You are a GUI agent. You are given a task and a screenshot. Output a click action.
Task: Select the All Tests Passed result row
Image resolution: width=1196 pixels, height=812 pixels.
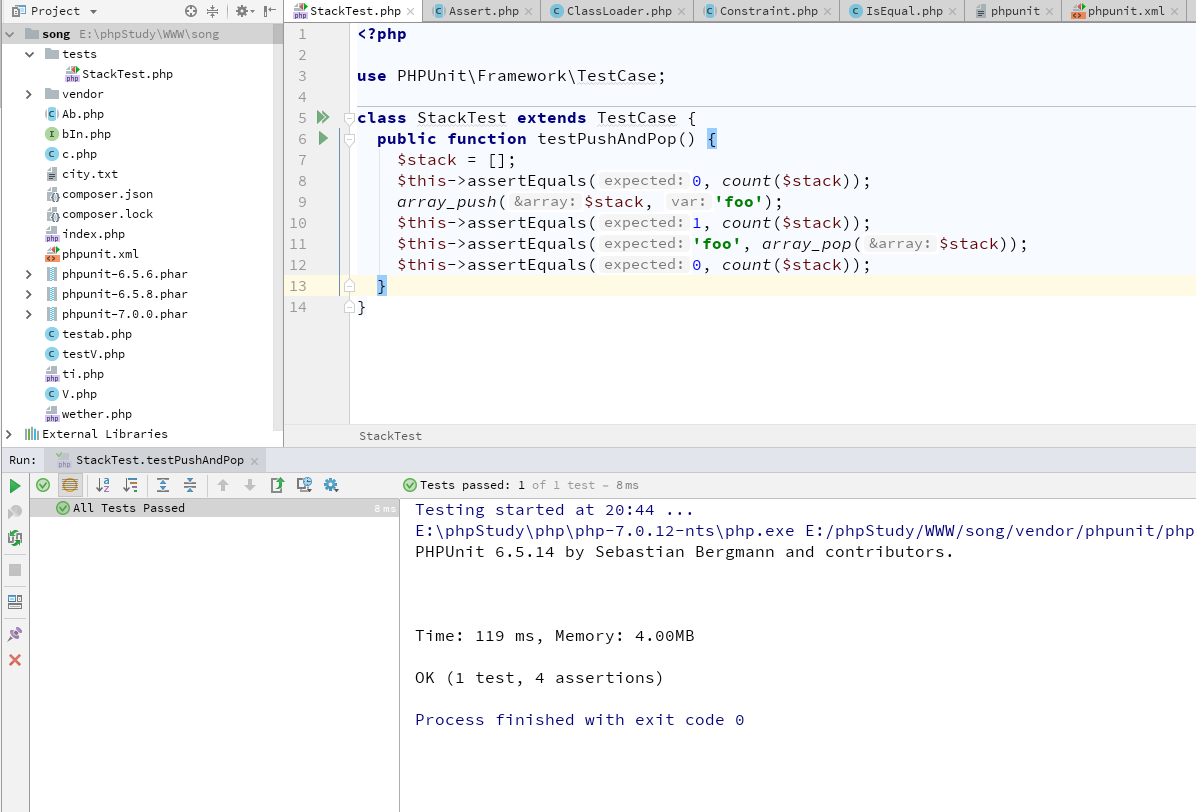pyautogui.click(x=128, y=508)
